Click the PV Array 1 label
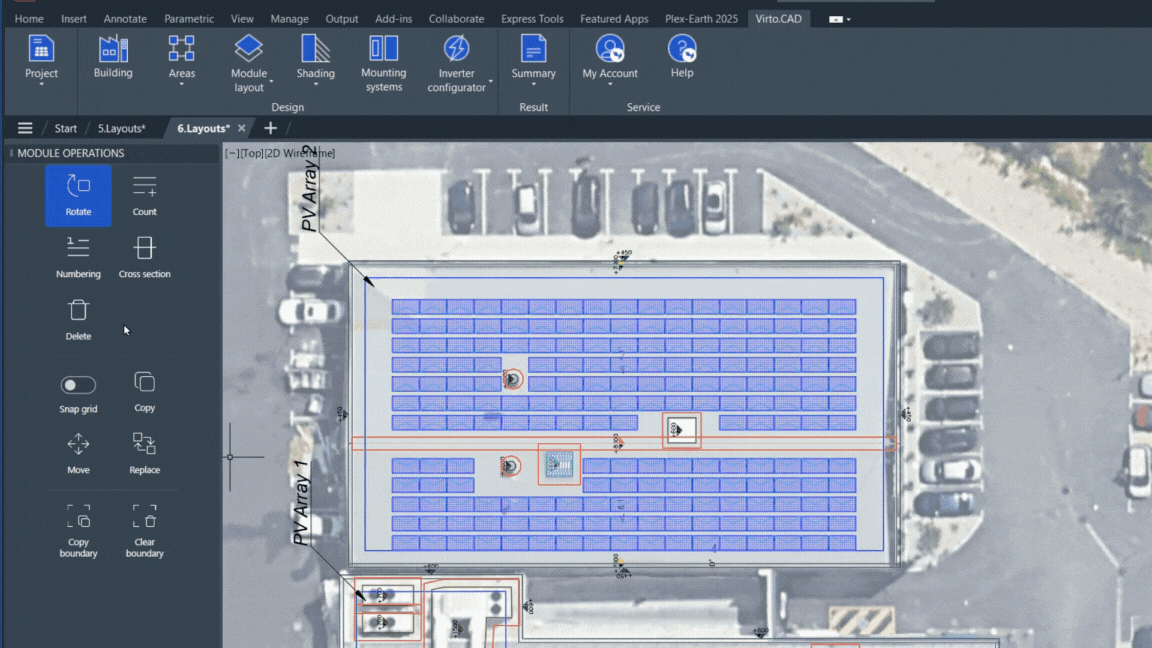 click(303, 503)
